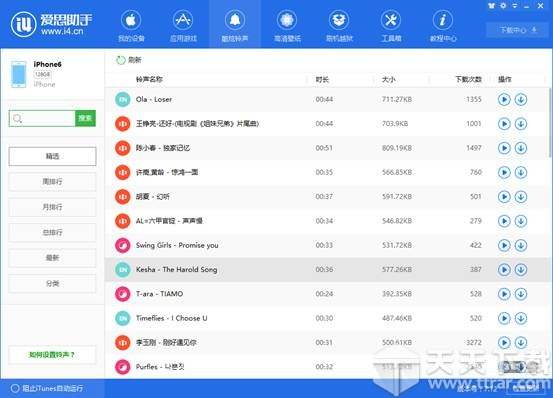Click the green search button
This screenshot has width=553, height=398.
click(x=85, y=118)
